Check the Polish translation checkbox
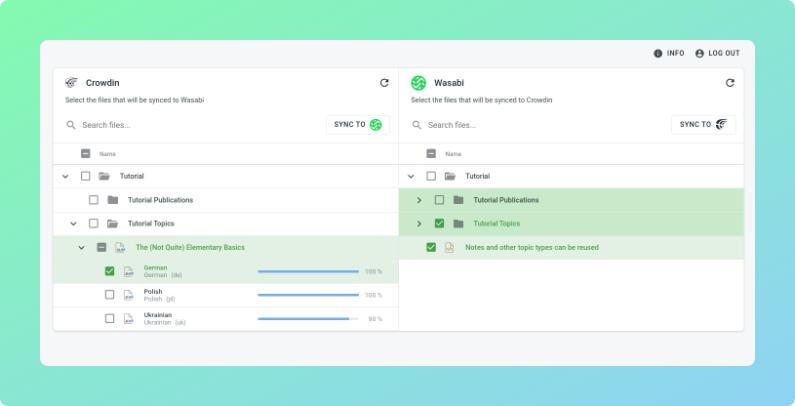Screen dimensions: 795x406 coord(110,294)
